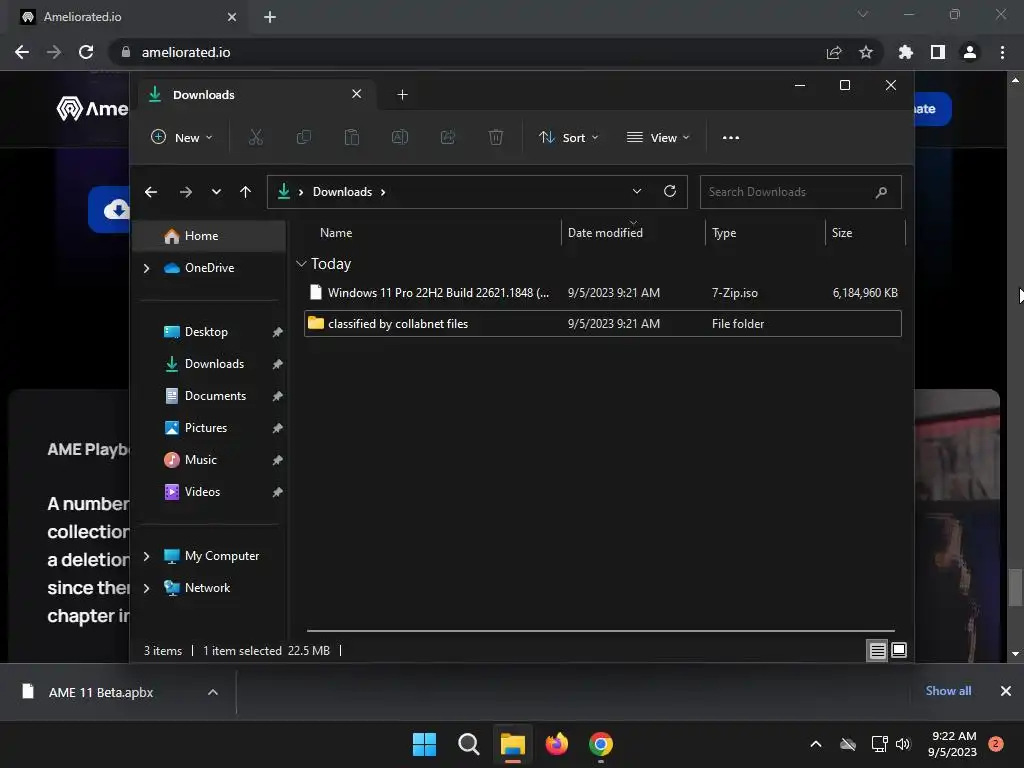The image size is (1024, 768).
Task: Select the Windows 11 Pro 22H2 ISO file
Action: pos(603,293)
